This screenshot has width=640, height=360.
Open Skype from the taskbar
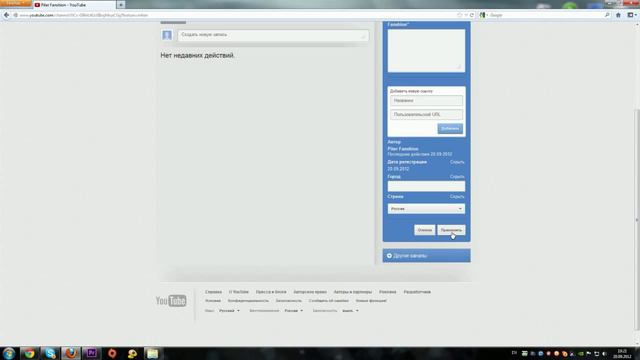[50, 353]
